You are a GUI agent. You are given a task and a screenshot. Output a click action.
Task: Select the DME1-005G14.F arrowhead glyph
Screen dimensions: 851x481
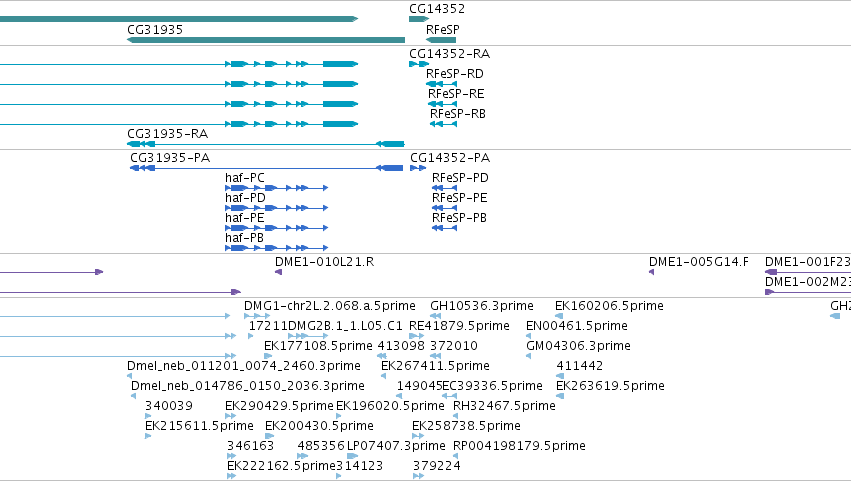[x=651, y=273]
